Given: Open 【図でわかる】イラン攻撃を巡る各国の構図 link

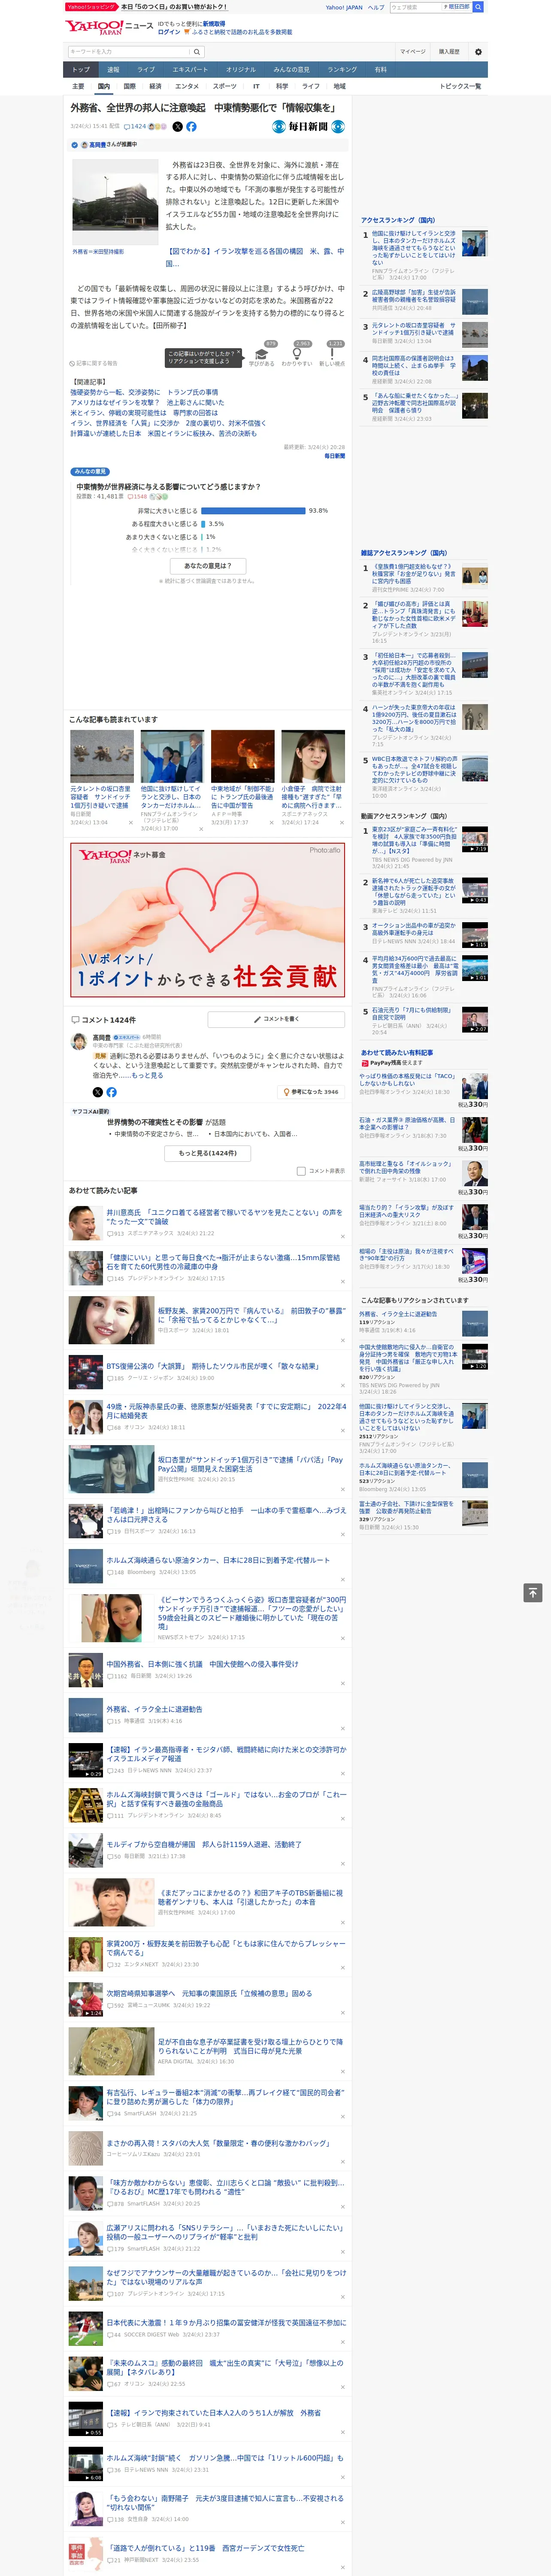Looking at the screenshot, I should [255, 258].
